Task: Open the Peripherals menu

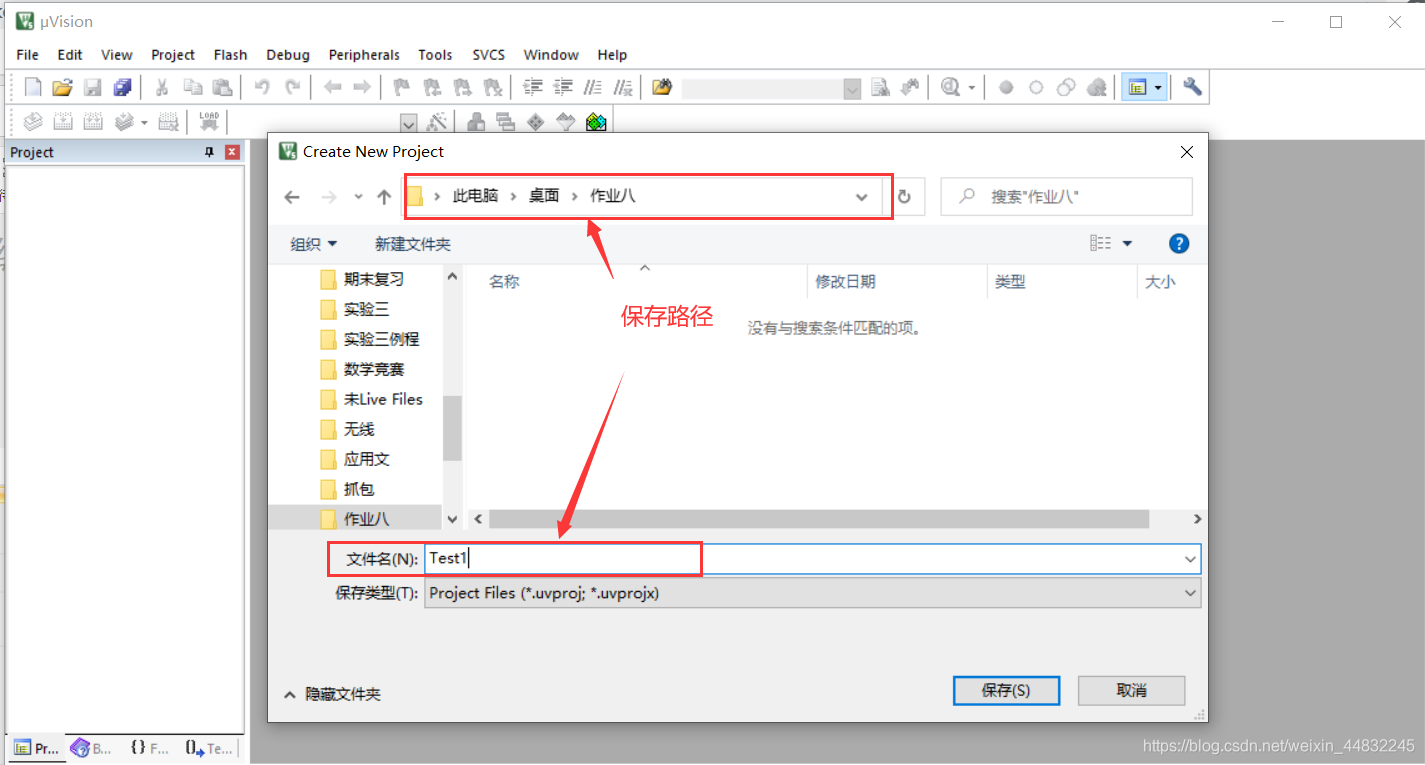Action: coord(364,55)
